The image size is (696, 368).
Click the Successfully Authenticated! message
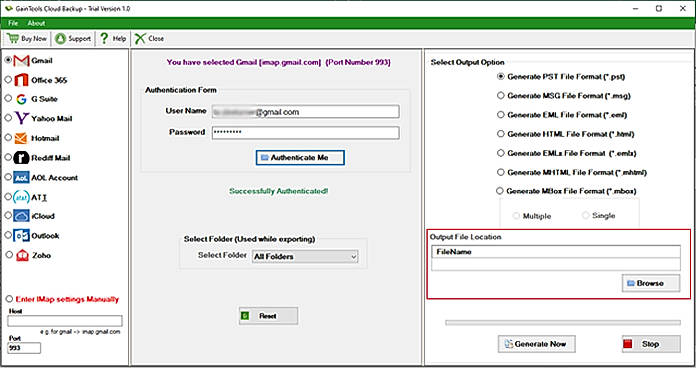(x=278, y=191)
